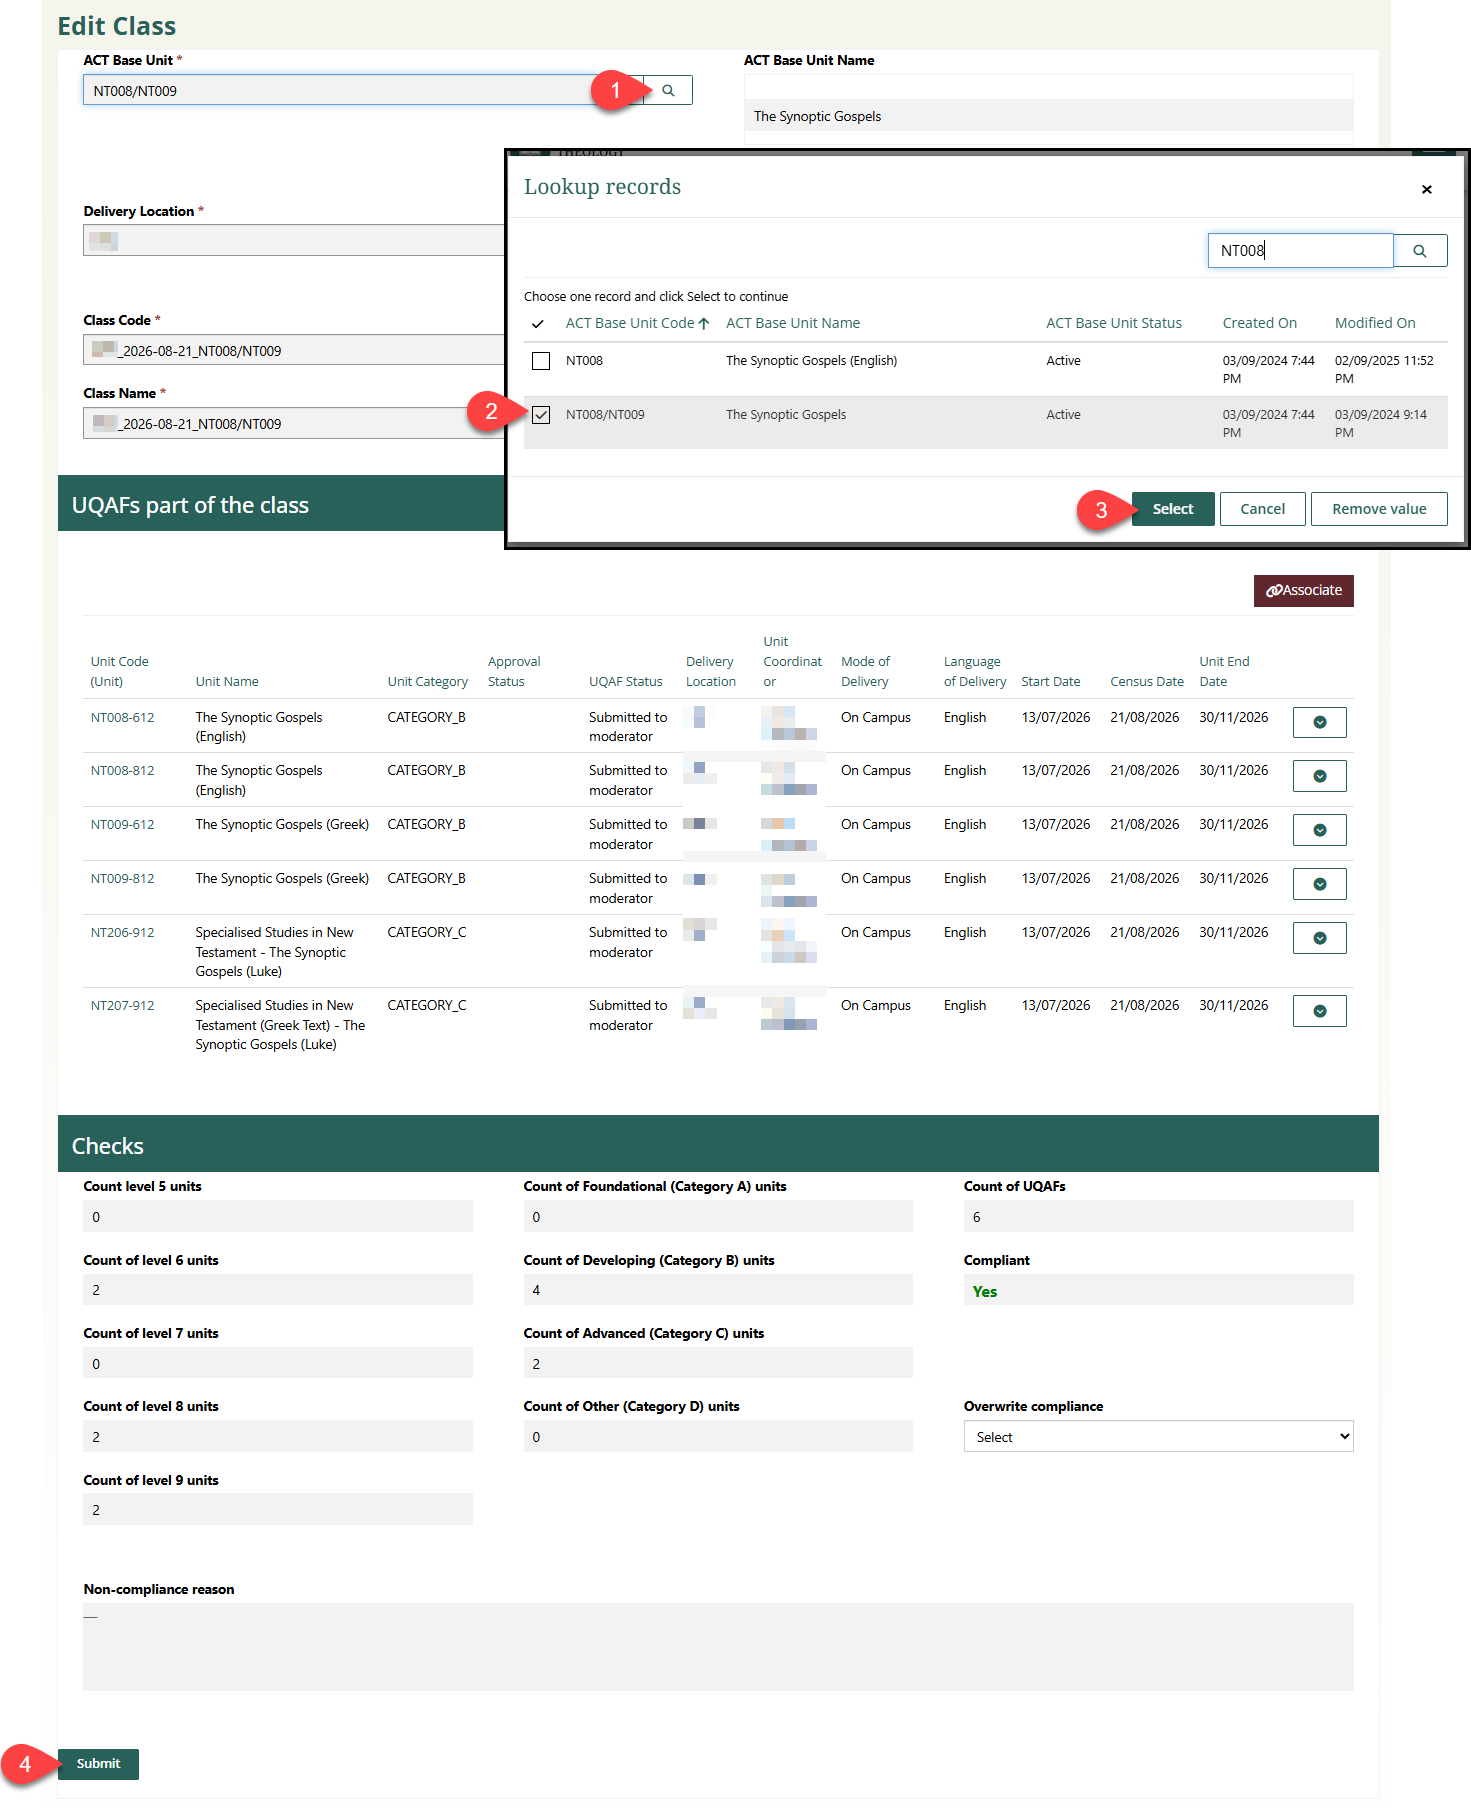Click Remove value button

(1379, 509)
